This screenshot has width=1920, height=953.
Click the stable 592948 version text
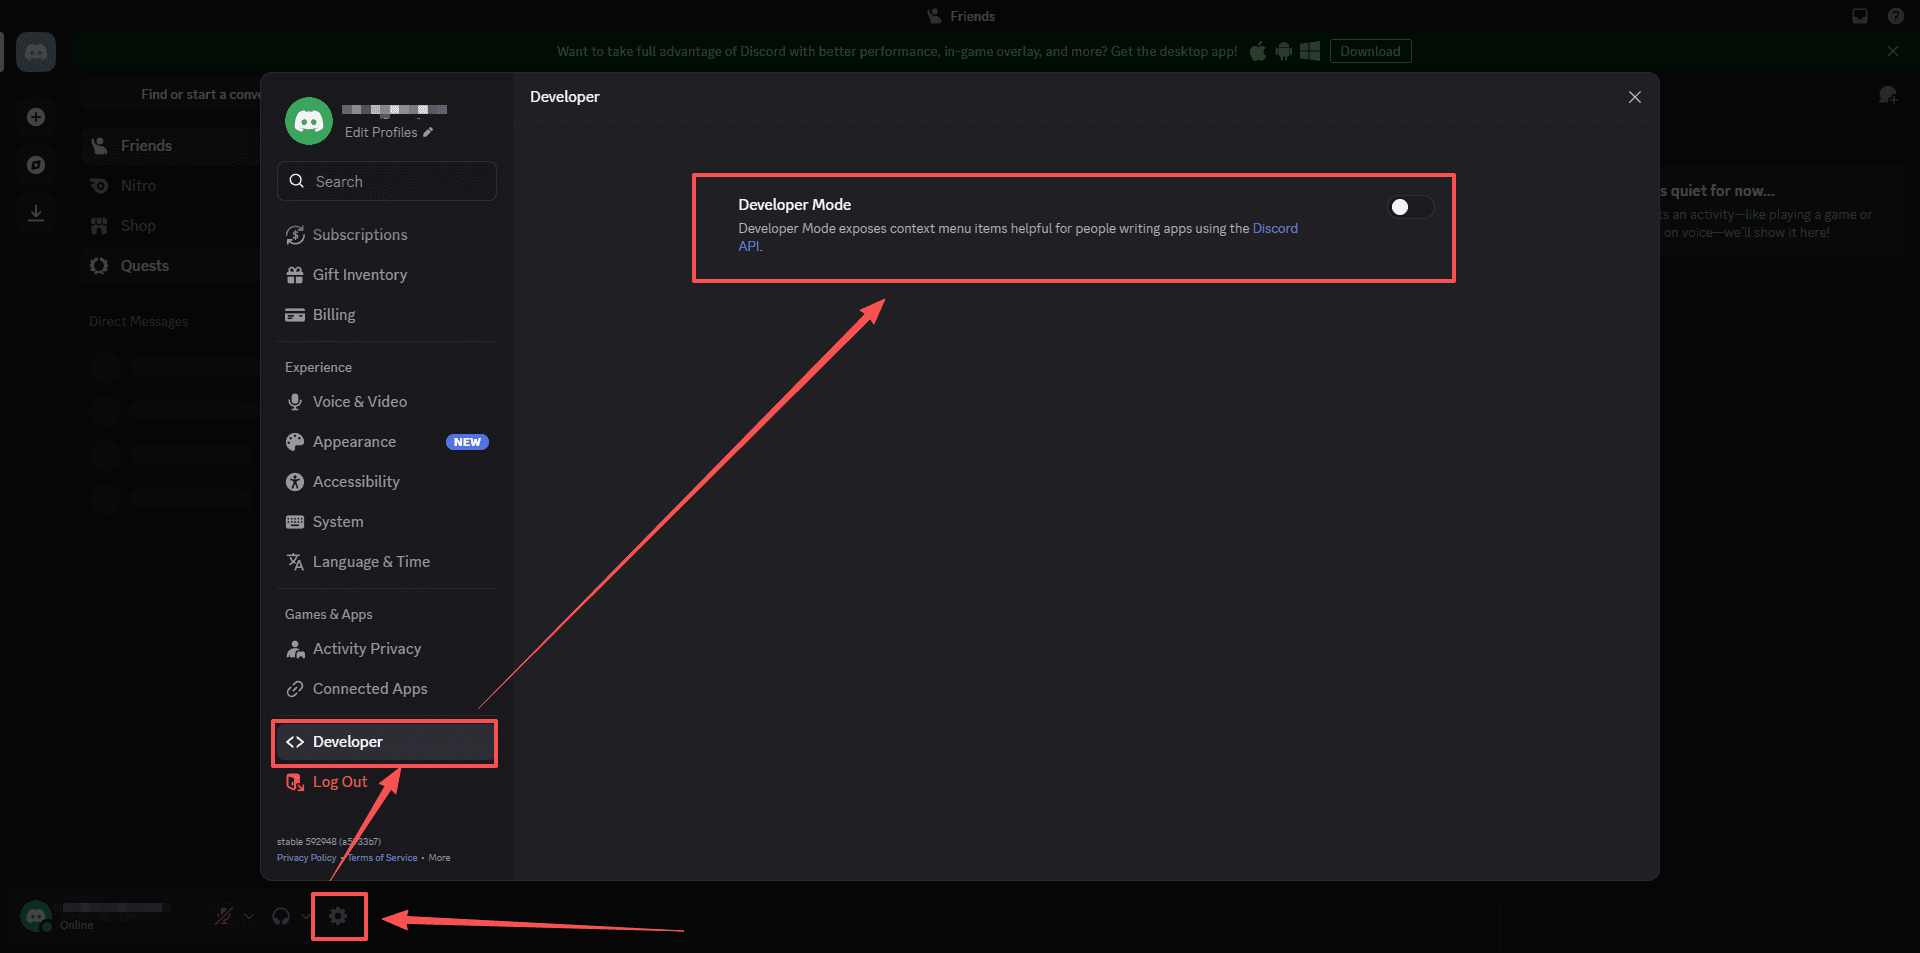[329, 842]
